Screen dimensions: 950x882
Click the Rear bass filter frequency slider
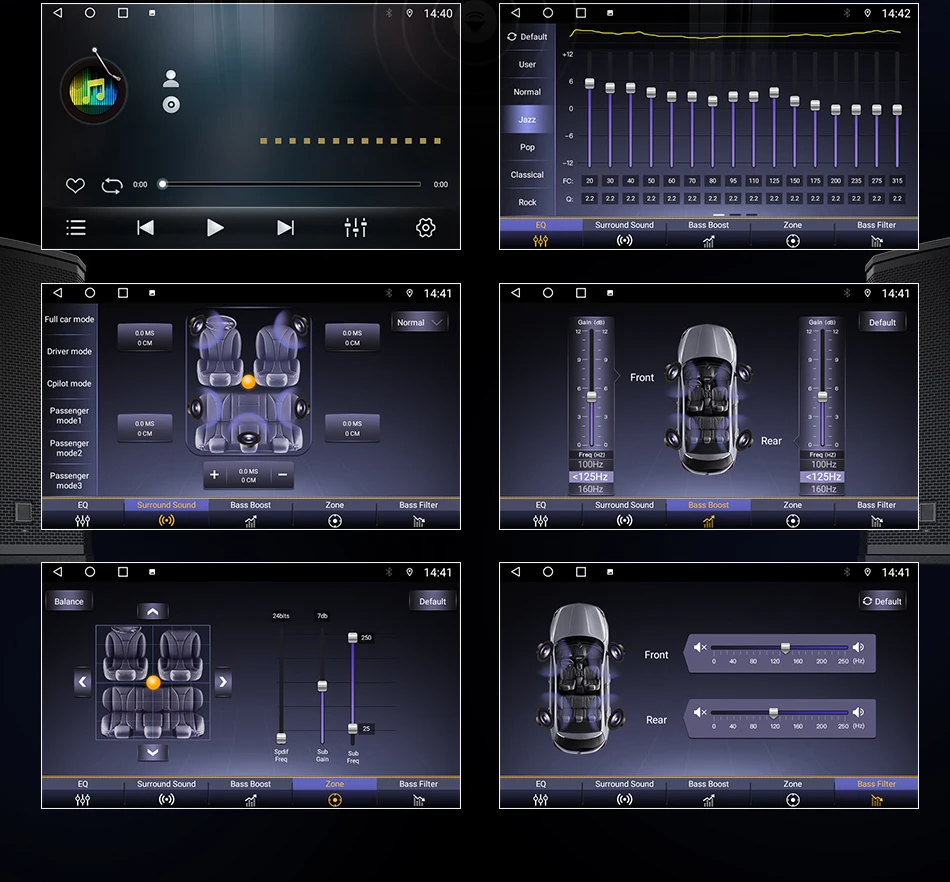[780, 712]
